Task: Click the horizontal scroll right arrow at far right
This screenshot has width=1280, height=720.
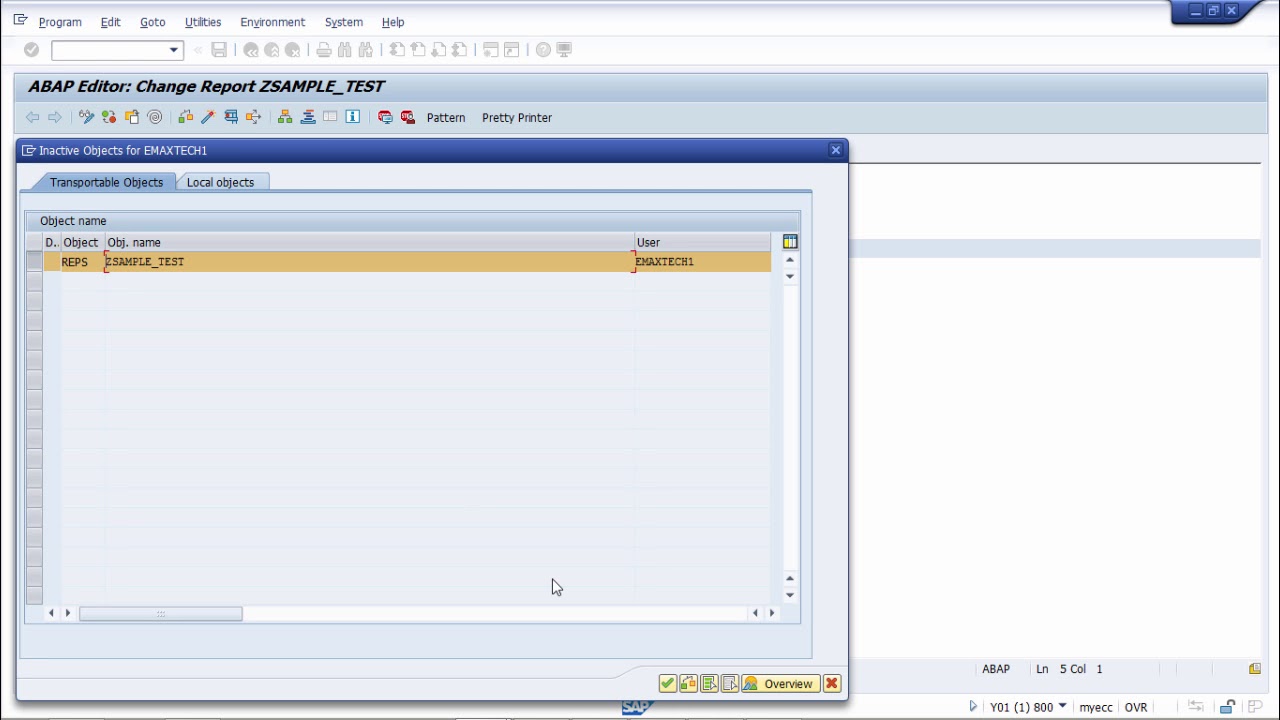Action: point(771,613)
